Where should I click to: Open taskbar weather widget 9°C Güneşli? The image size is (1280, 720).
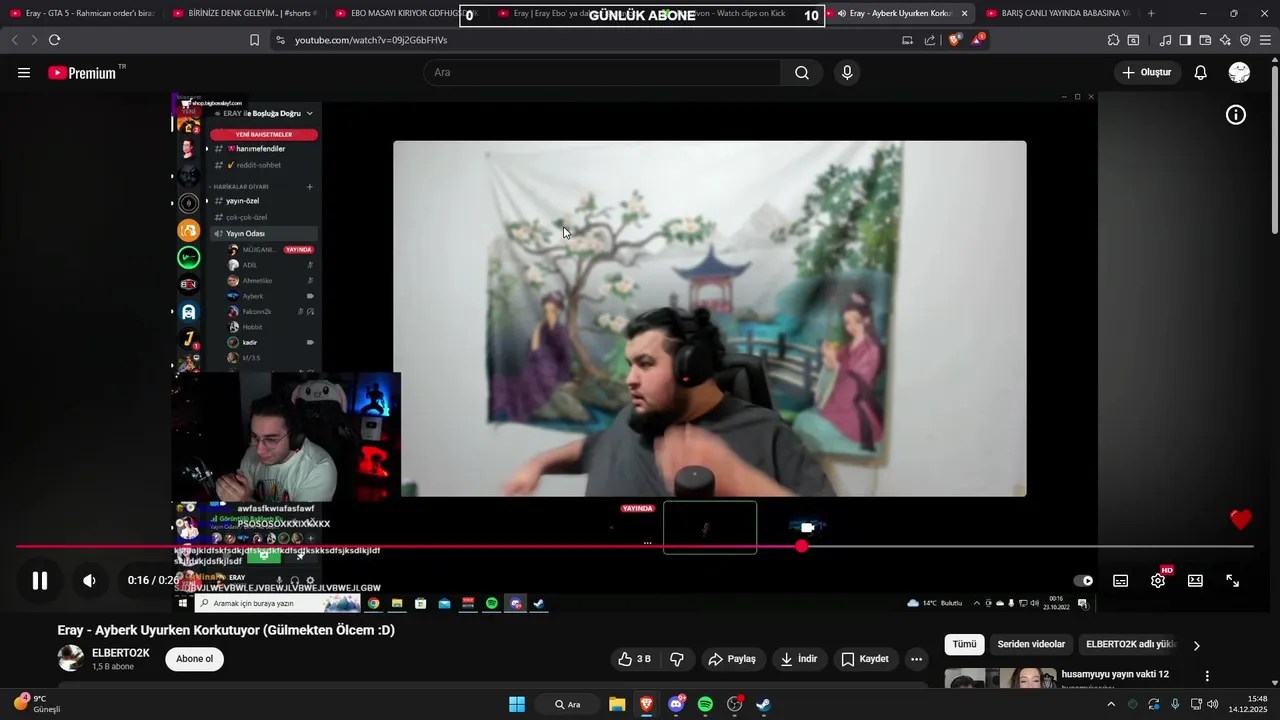point(37,704)
